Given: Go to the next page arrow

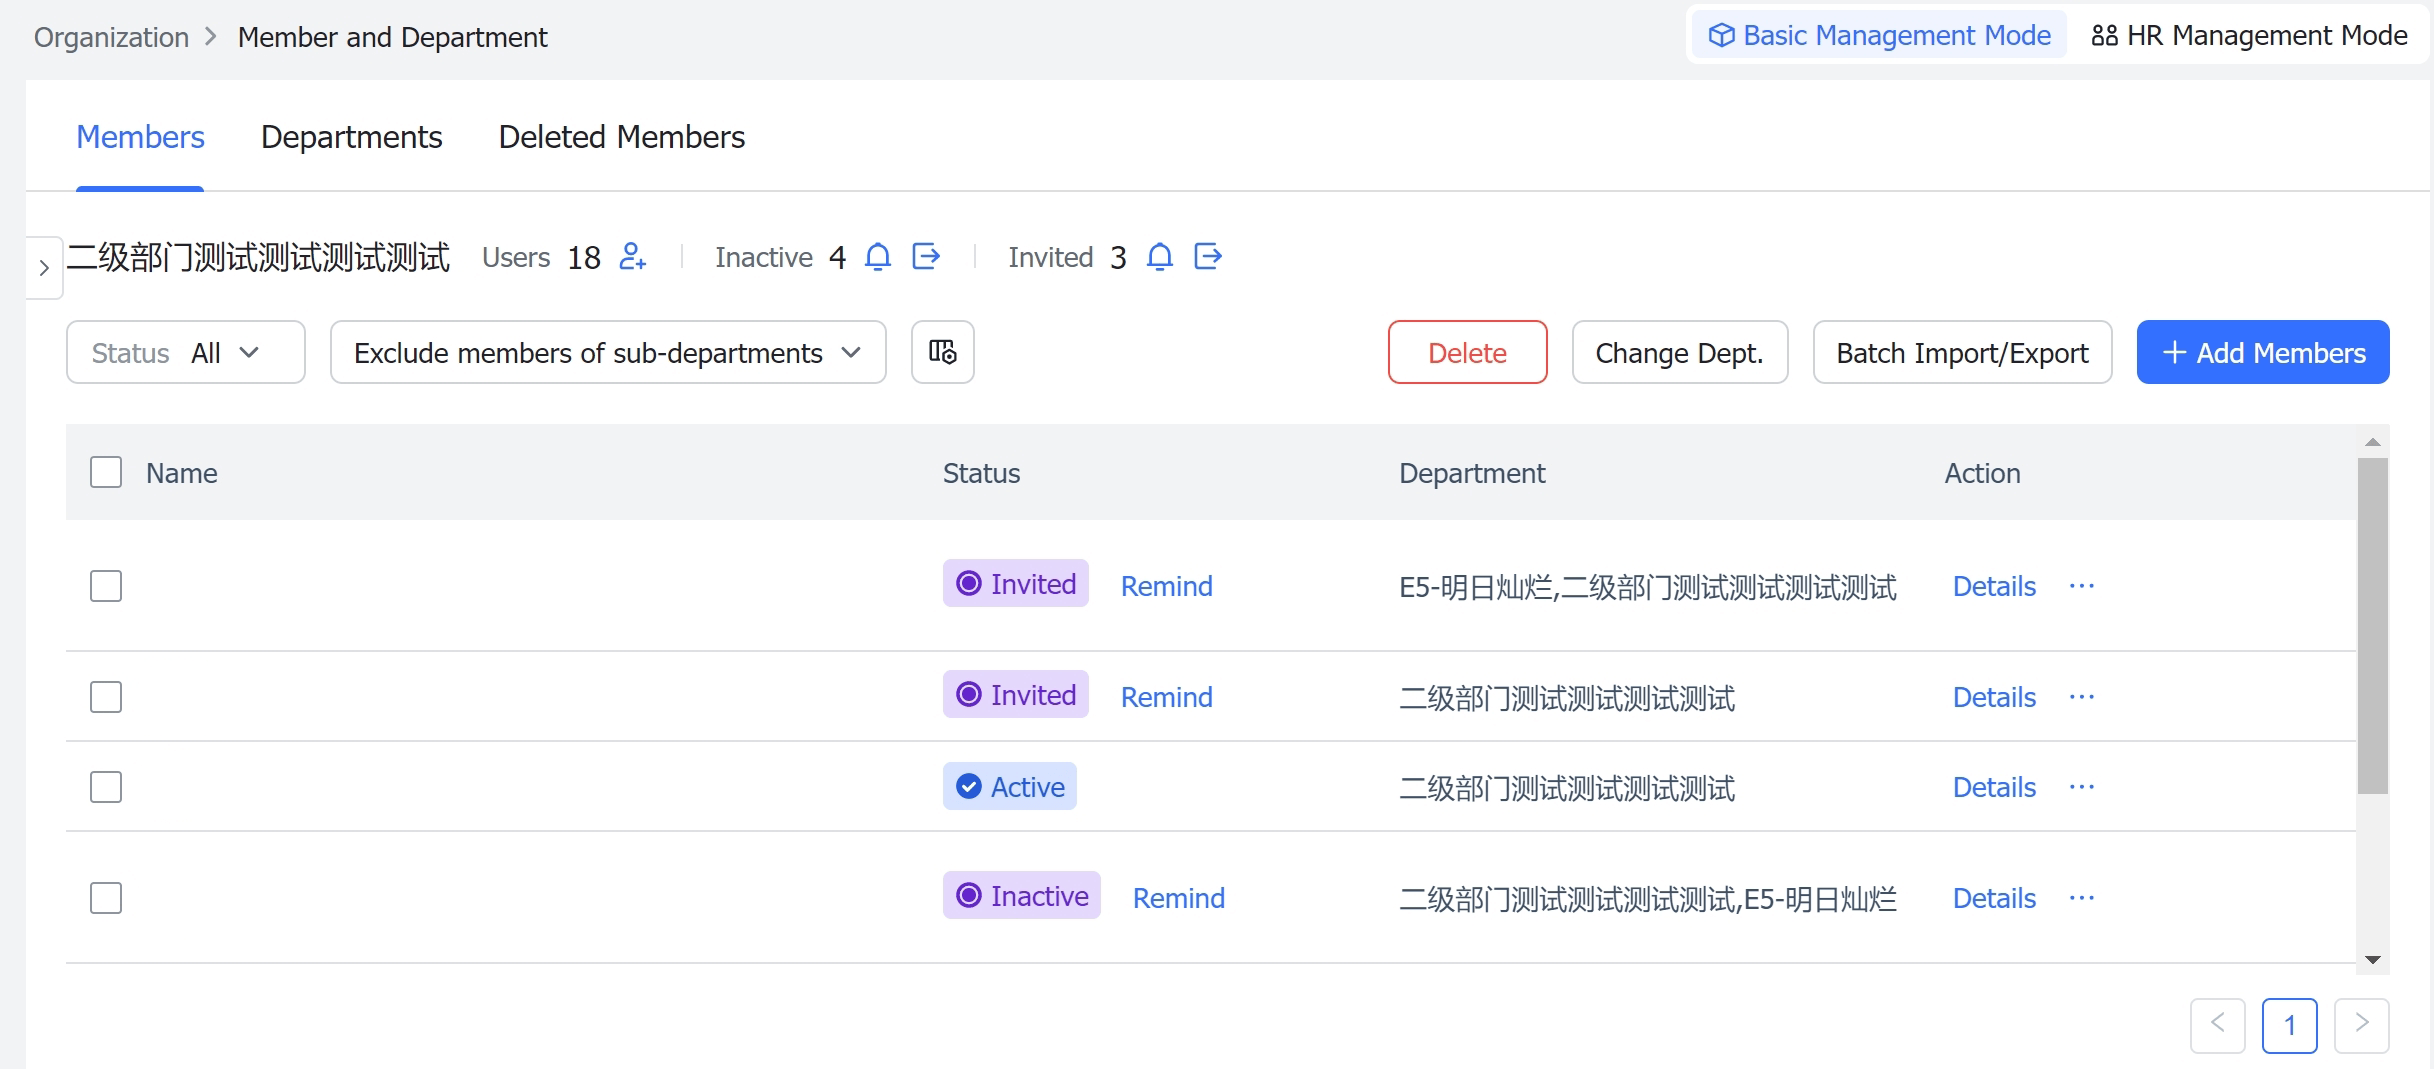Looking at the screenshot, I should tap(2362, 1025).
